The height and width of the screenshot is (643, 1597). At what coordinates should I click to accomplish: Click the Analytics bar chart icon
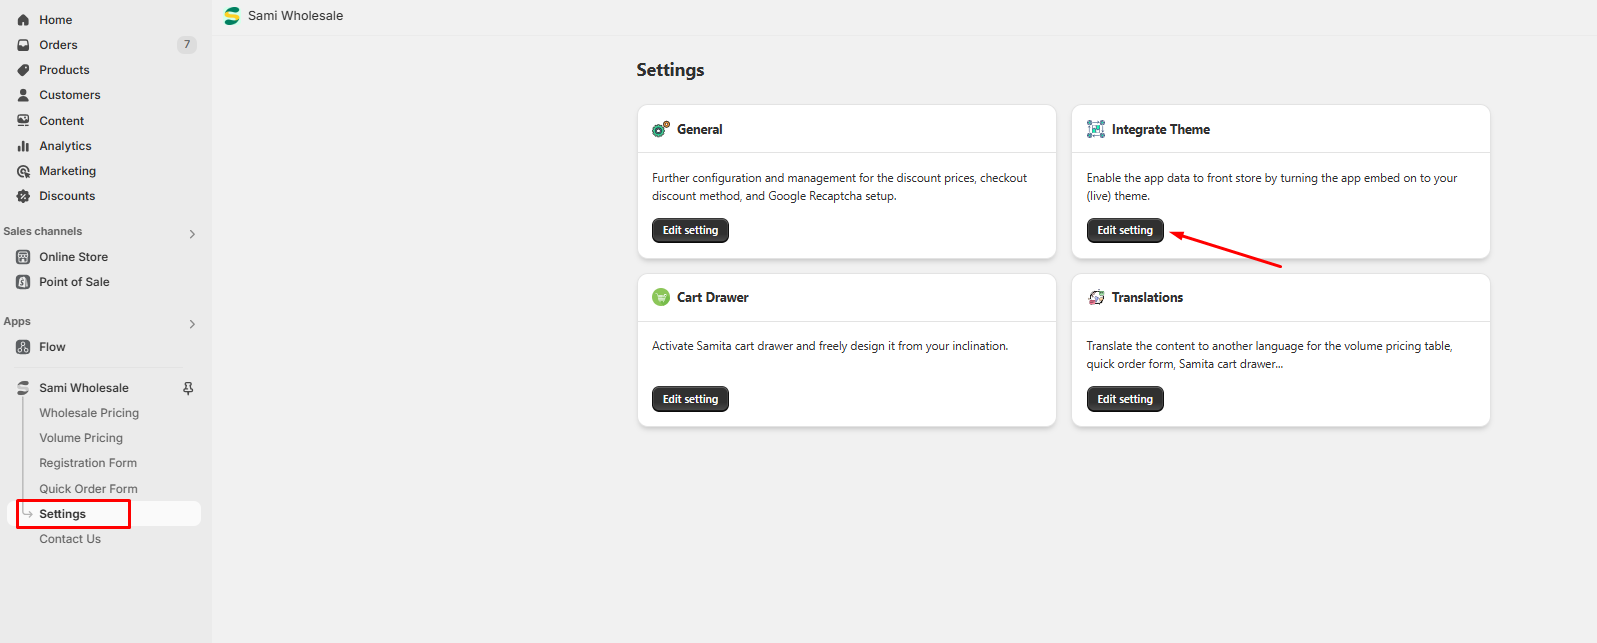tap(23, 146)
